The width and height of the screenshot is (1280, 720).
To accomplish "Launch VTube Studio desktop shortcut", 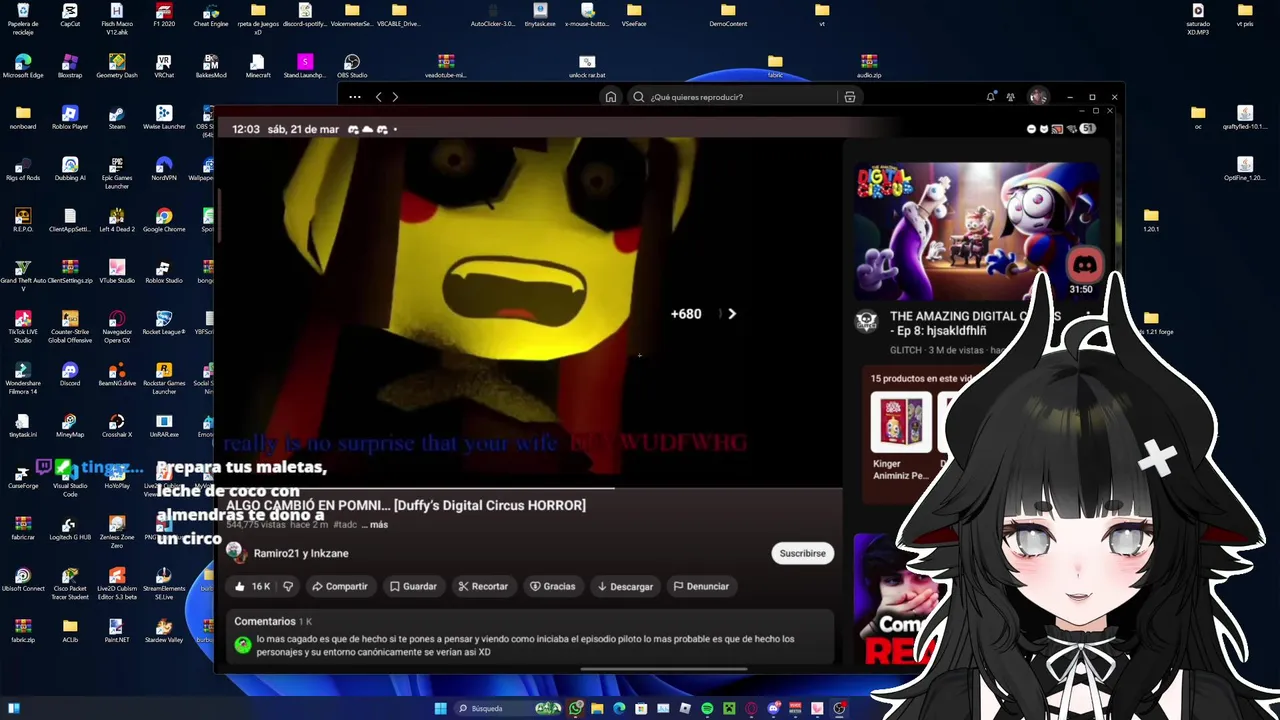I will pos(117,272).
